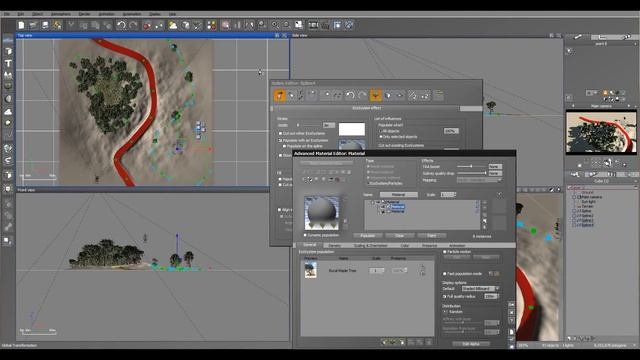
Task: Select the cube primitive tool in the left toolbar
Action: [x=8, y=51]
